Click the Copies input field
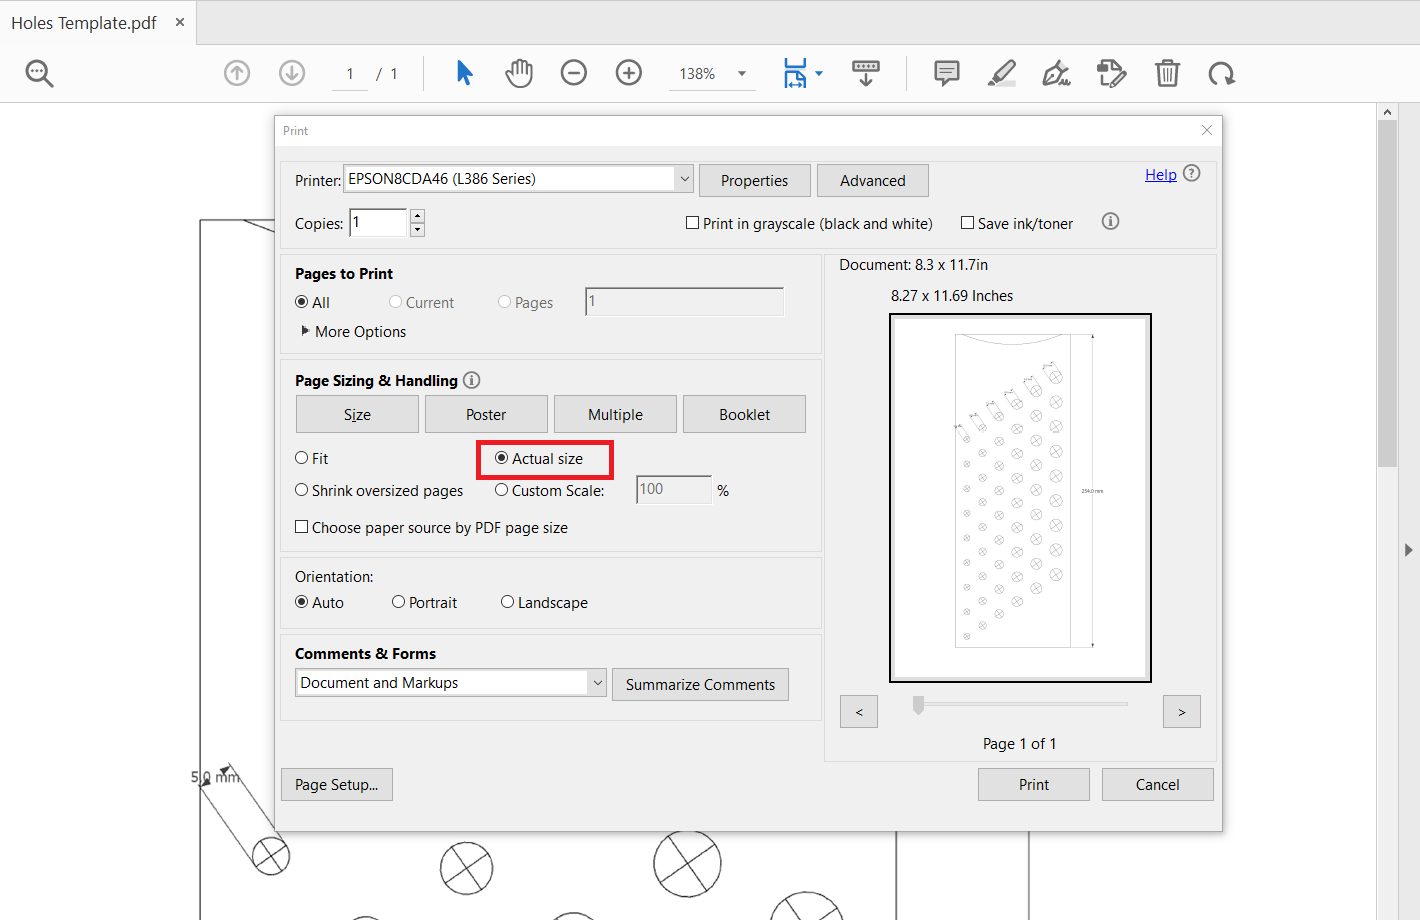Screen dimensions: 1420x920 tap(377, 222)
